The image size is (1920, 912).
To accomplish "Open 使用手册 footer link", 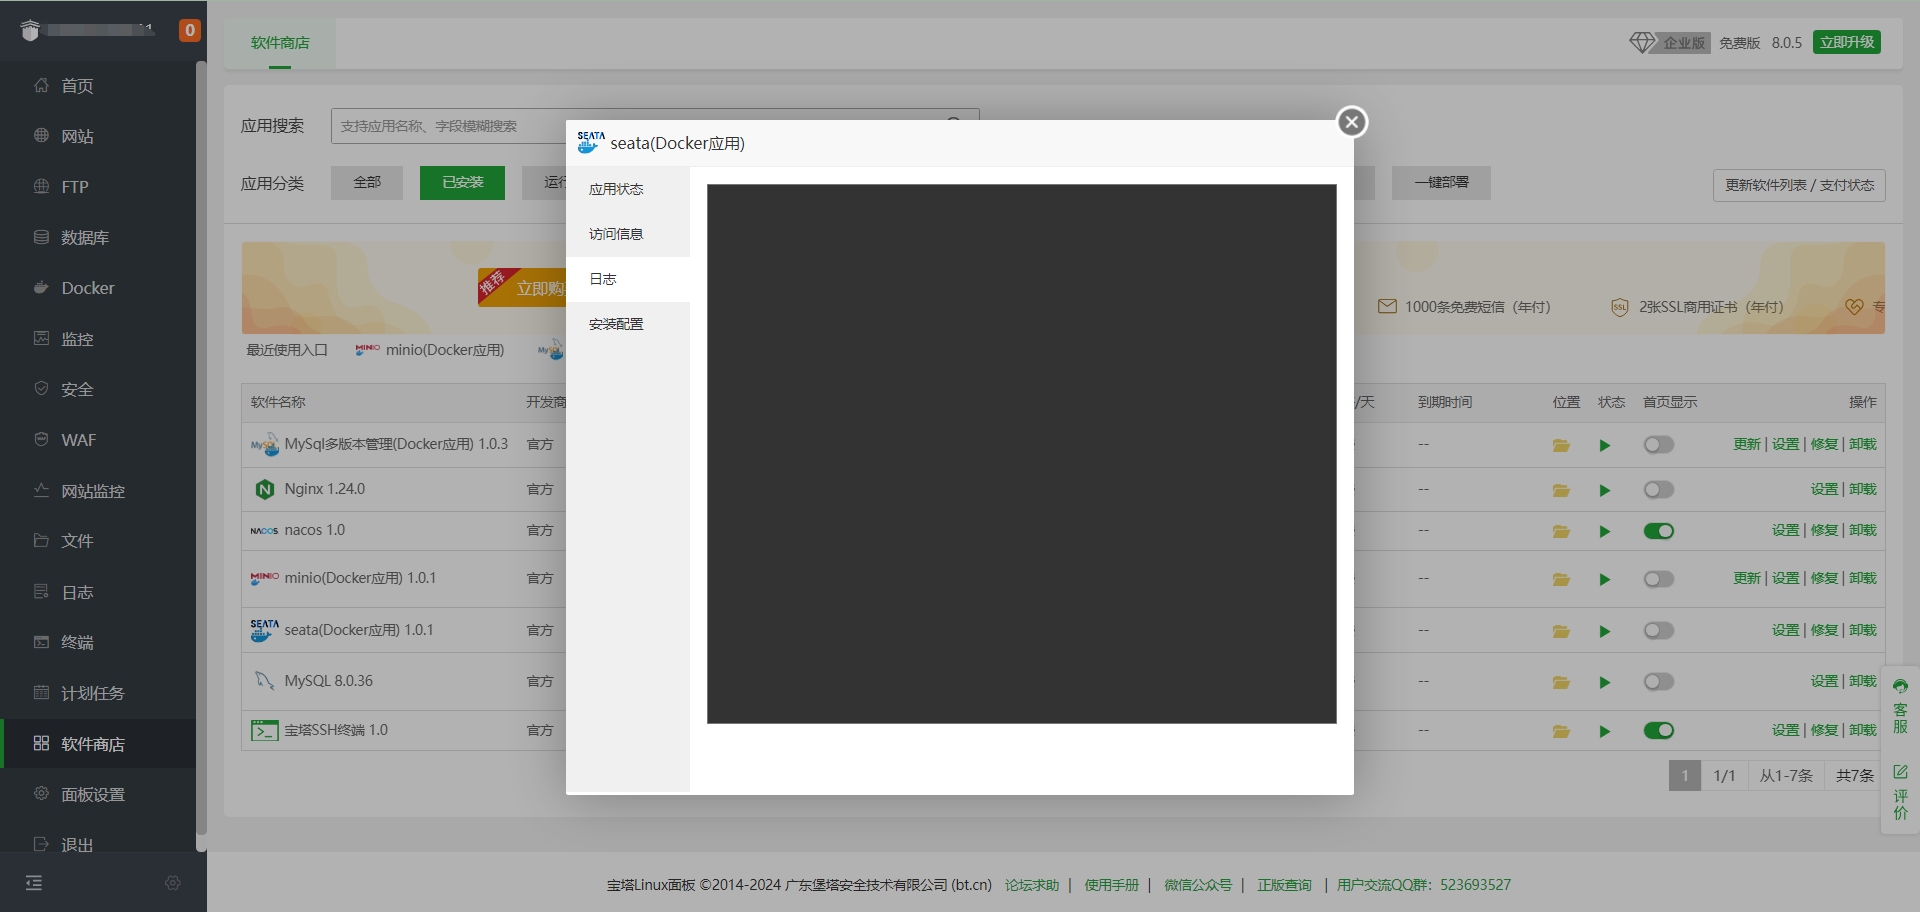I will tap(1112, 885).
